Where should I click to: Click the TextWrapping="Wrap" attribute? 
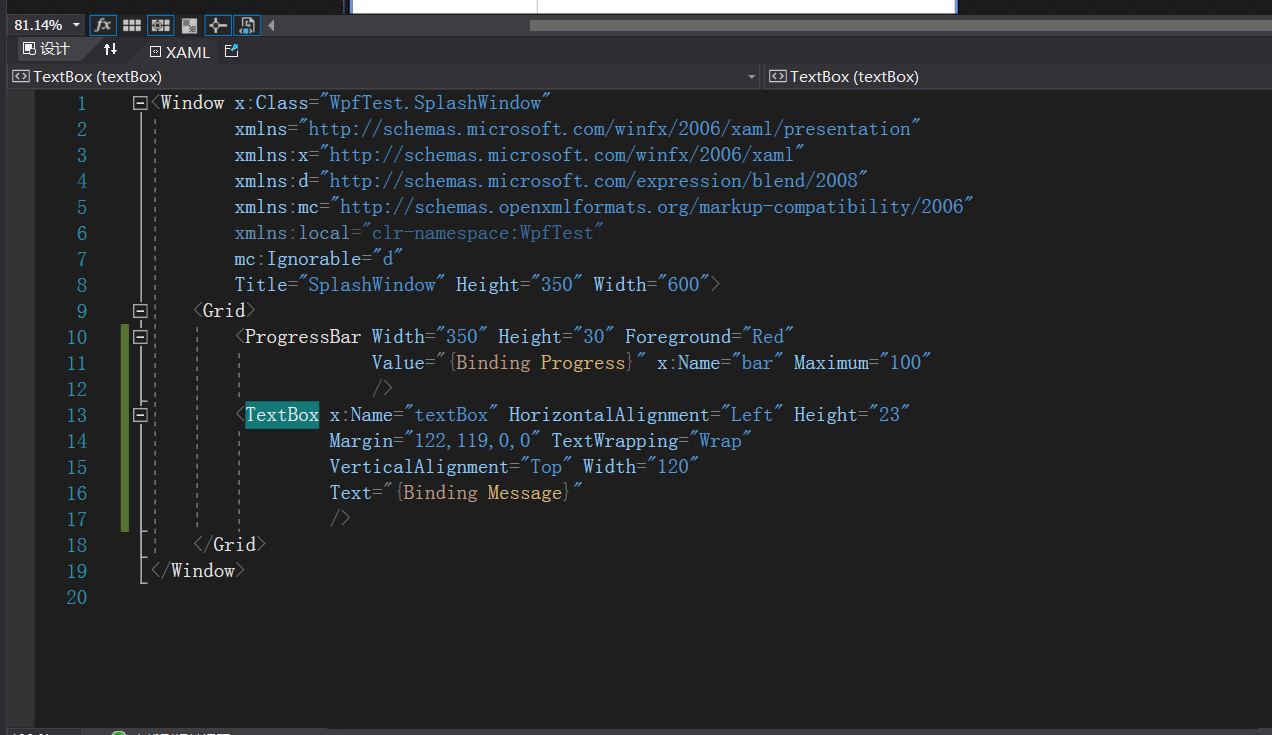652,441
